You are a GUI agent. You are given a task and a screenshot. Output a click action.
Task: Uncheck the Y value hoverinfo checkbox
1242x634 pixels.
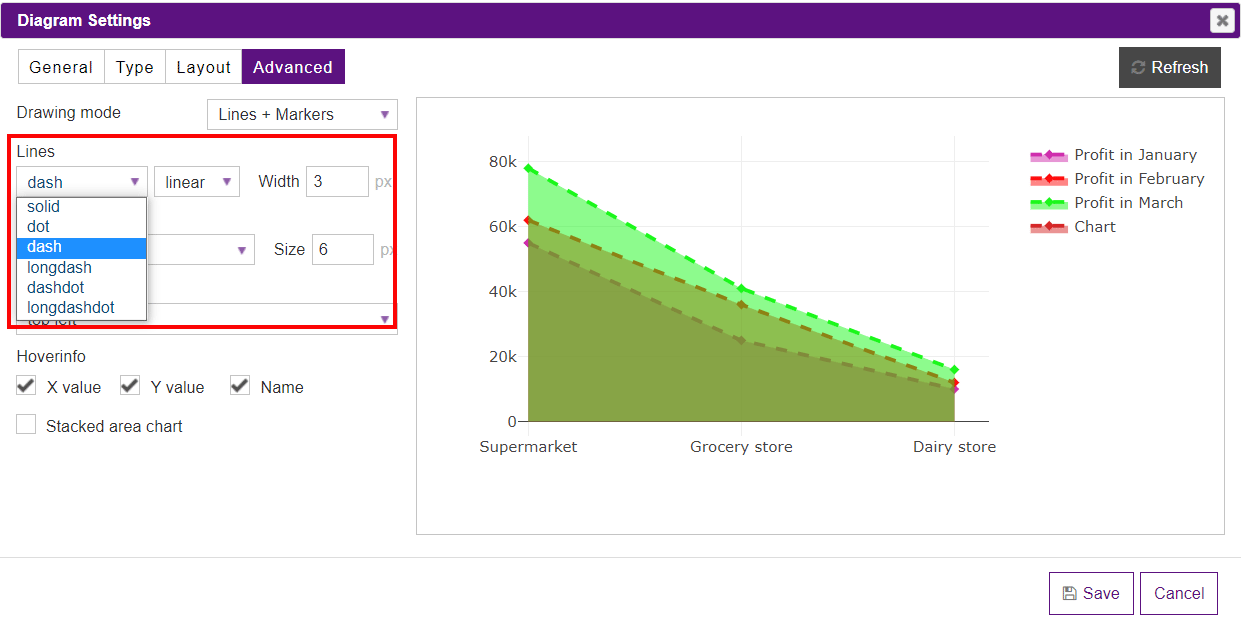(x=130, y=386)
